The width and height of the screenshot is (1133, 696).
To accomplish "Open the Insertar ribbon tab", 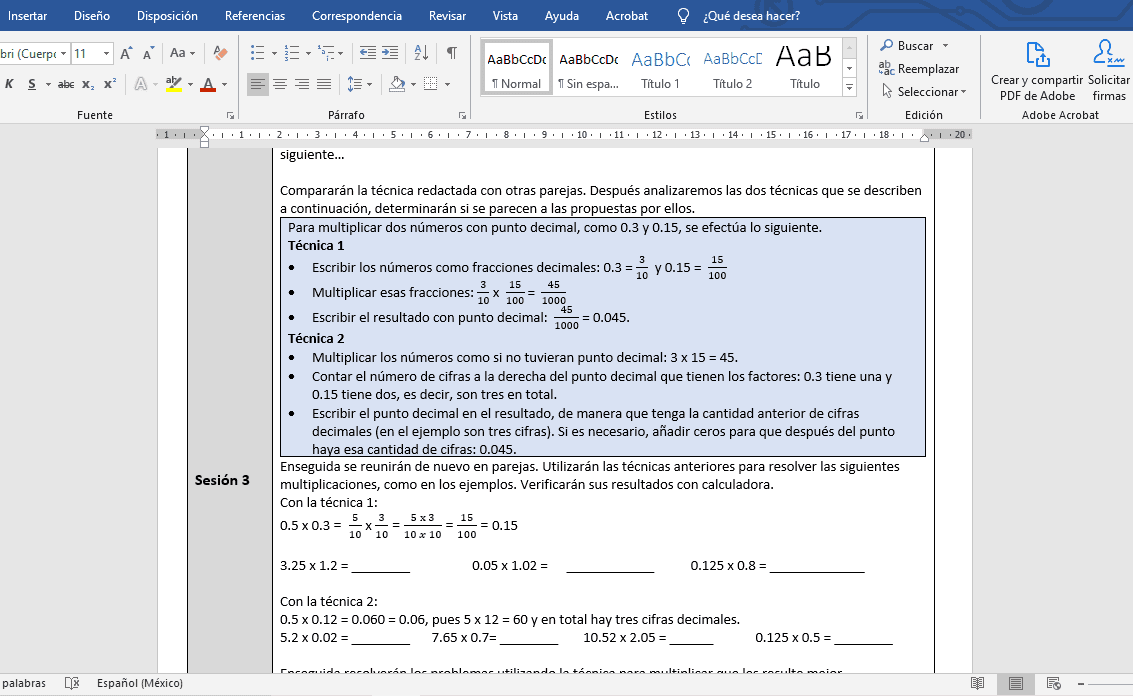I will [x=27, y=15].
